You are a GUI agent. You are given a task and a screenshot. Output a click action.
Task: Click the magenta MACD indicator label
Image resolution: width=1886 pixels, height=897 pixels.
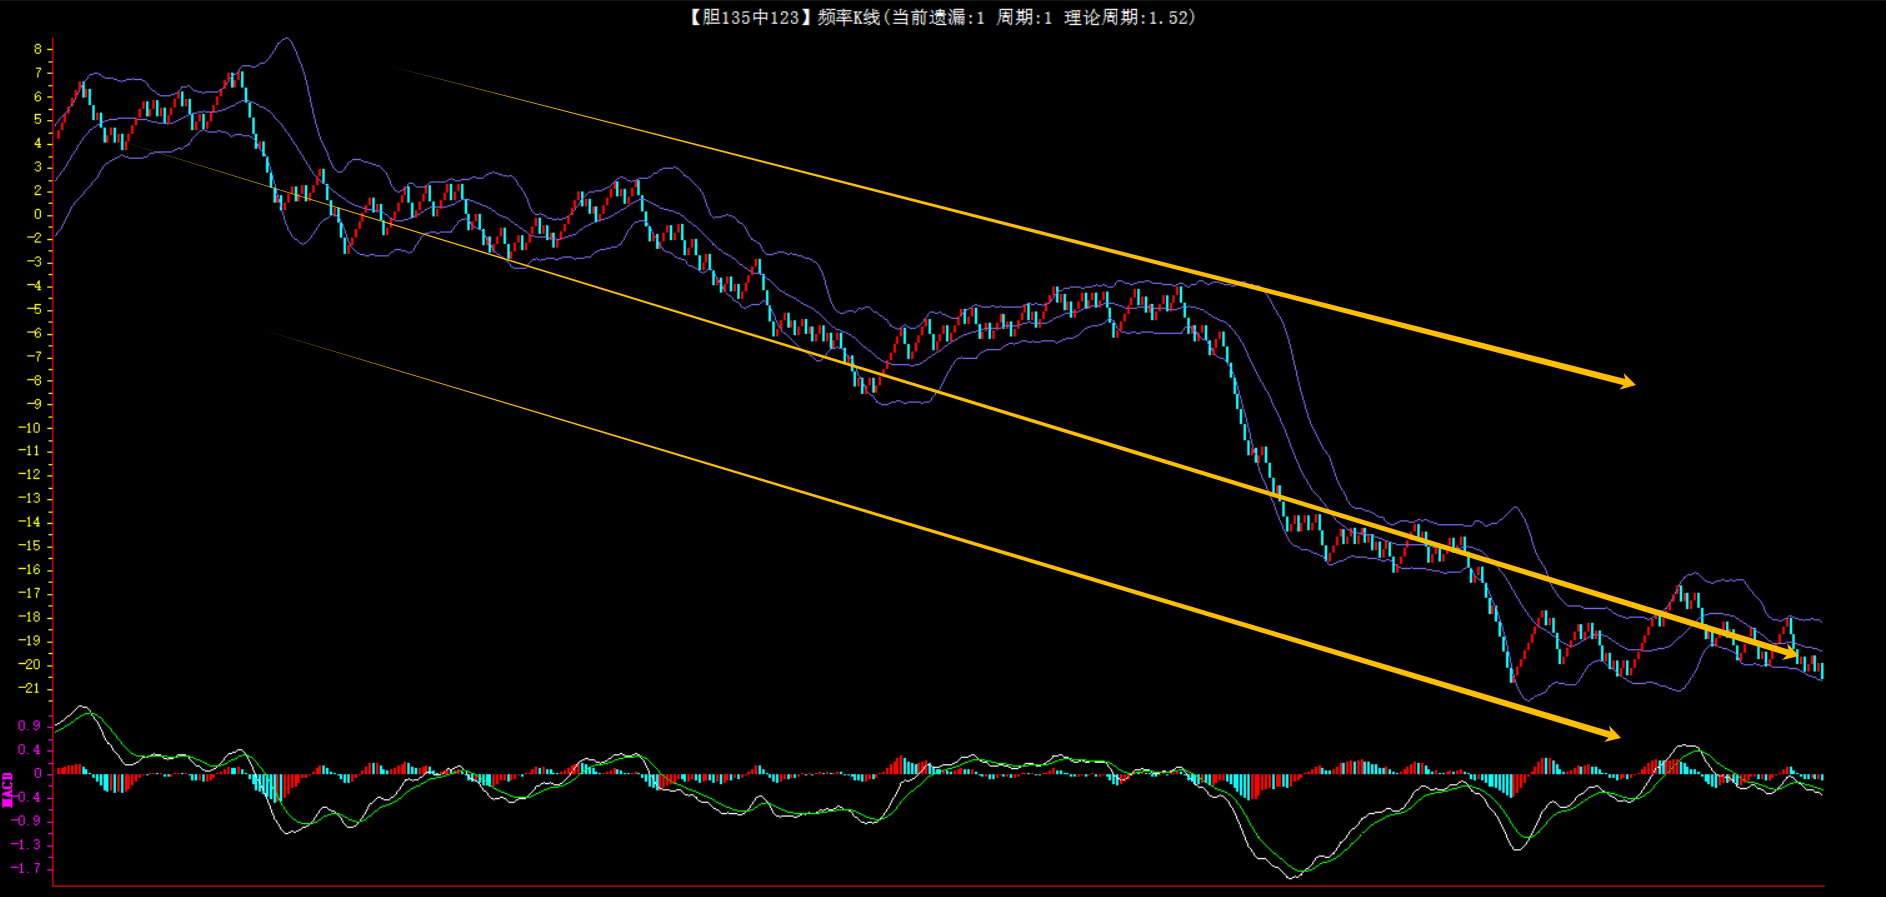[8, 789]
